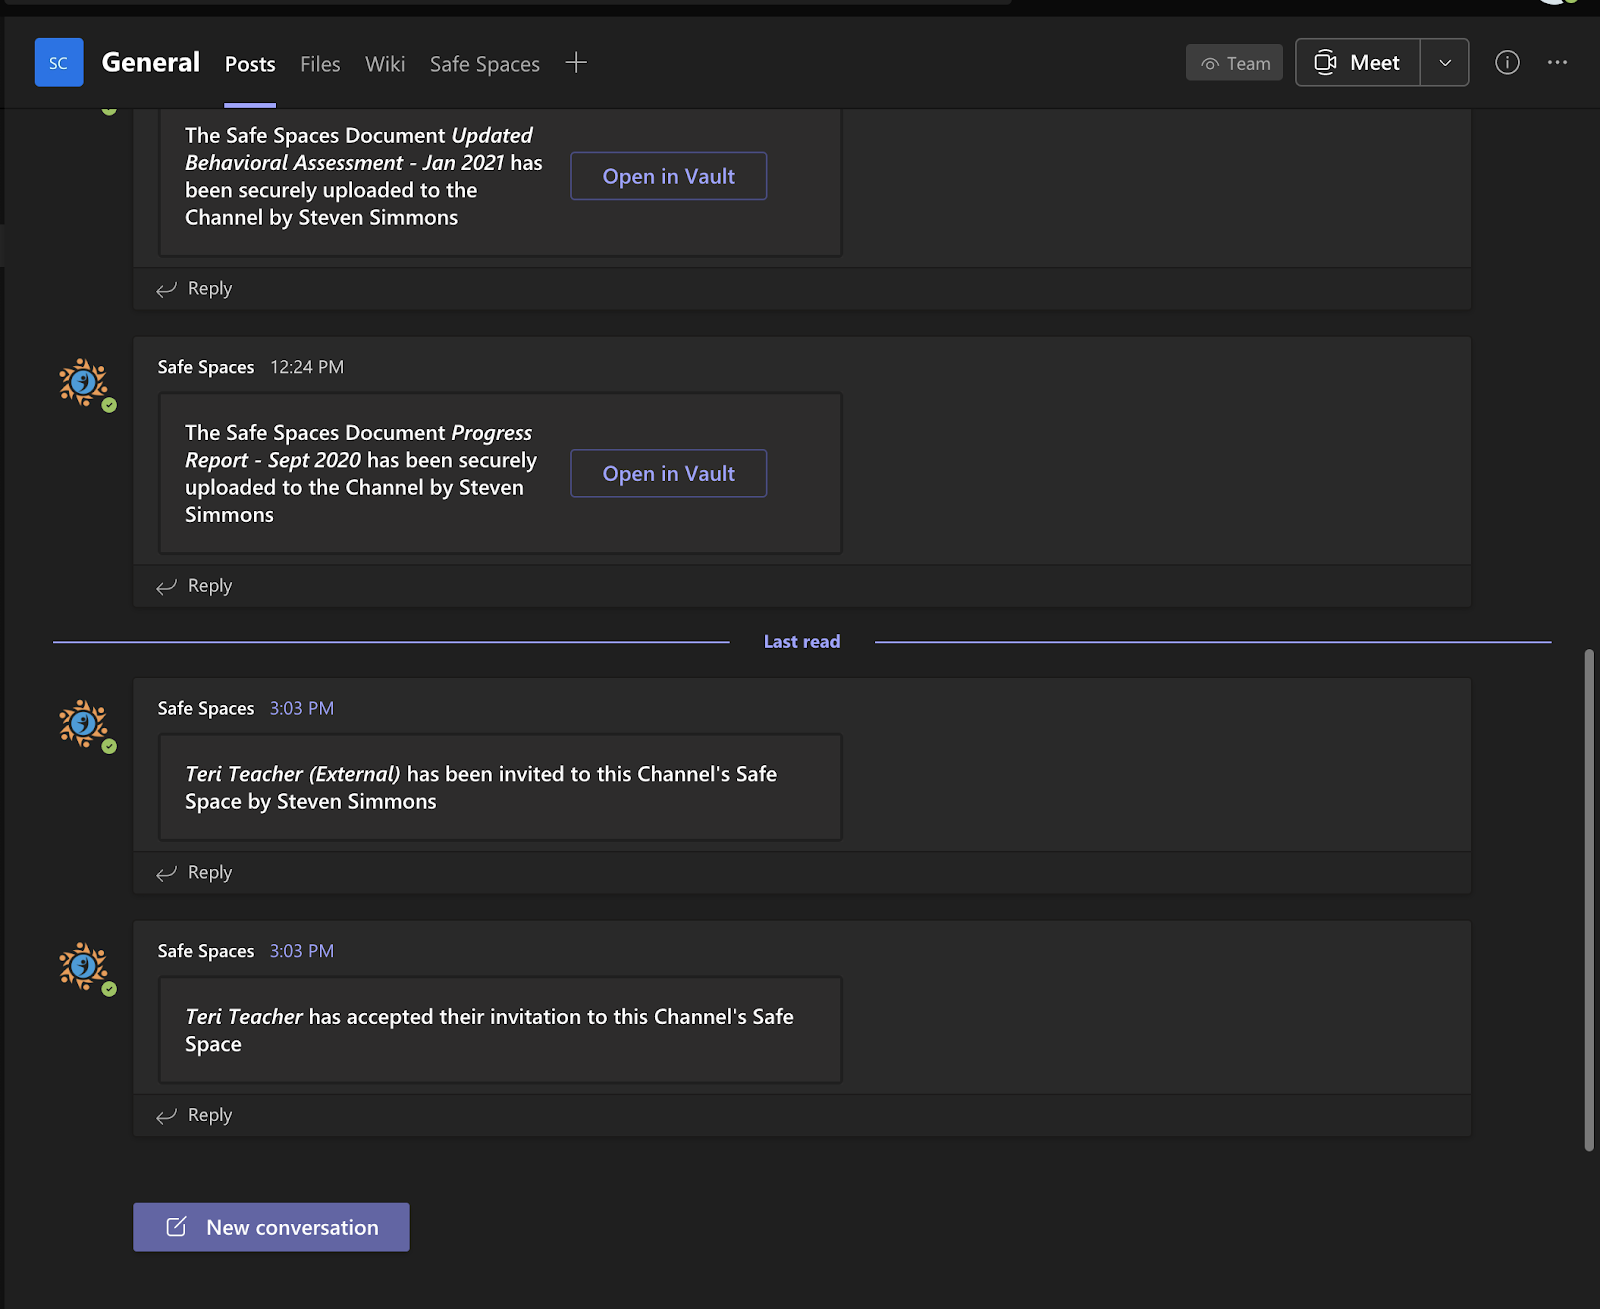Open channel info icon
1600x1309 pixels.
(1507, 63)
